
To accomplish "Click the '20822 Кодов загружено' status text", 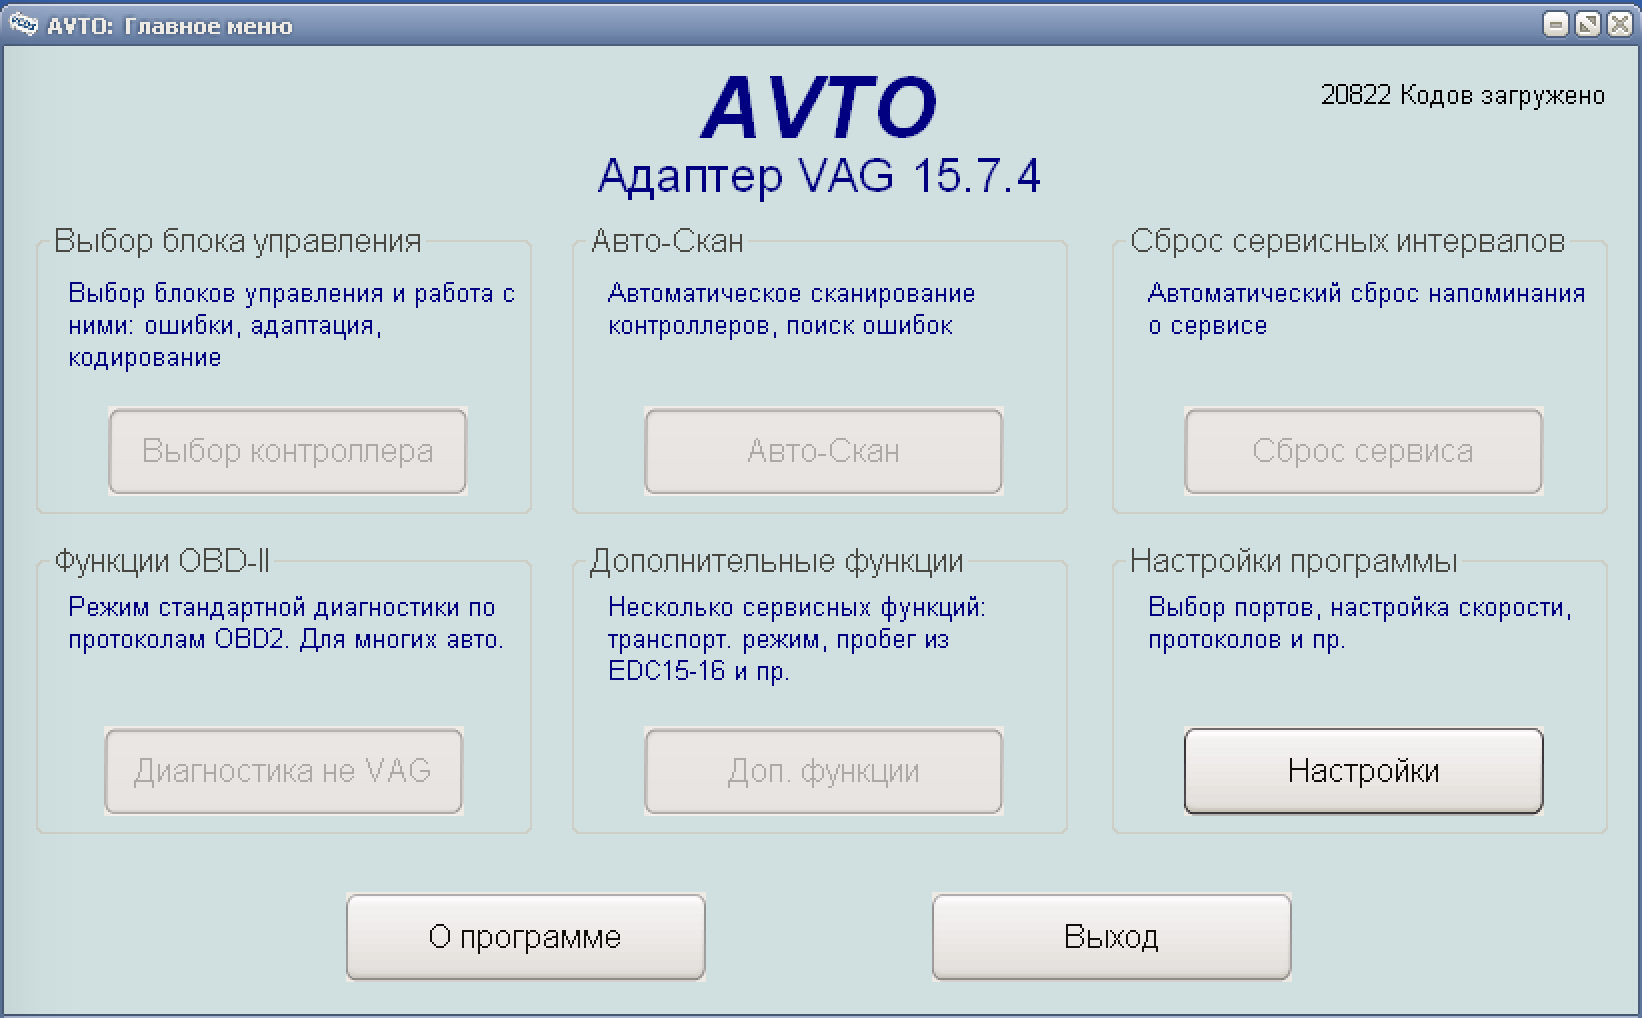I will (x=1463, y=95).
